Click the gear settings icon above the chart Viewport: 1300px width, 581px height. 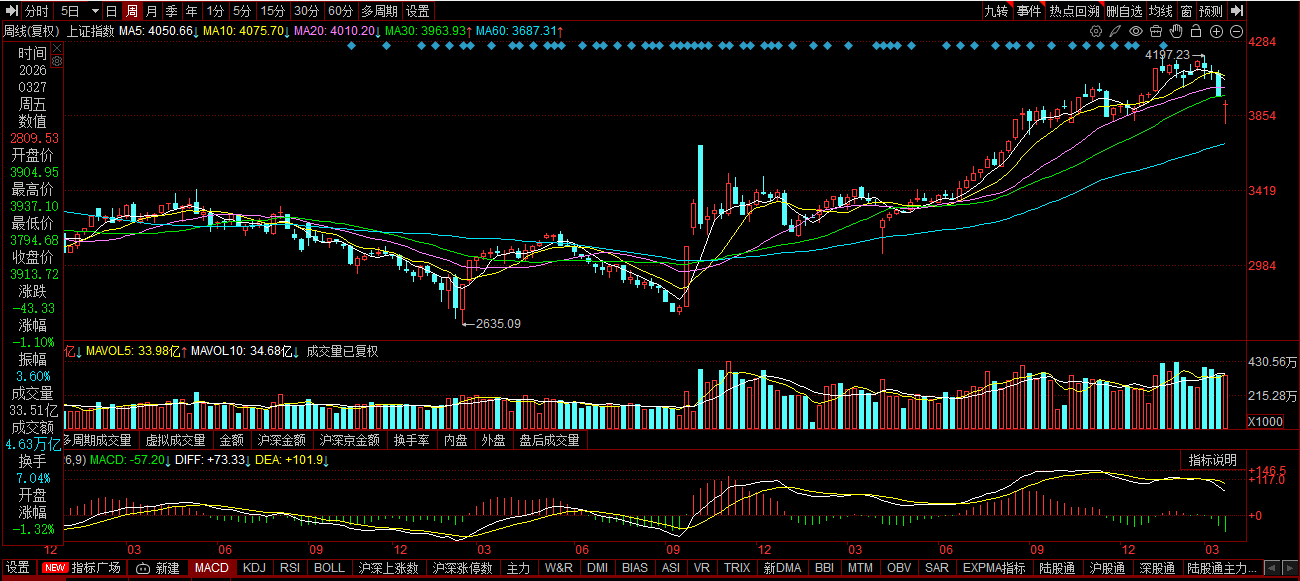(1097, 31)
